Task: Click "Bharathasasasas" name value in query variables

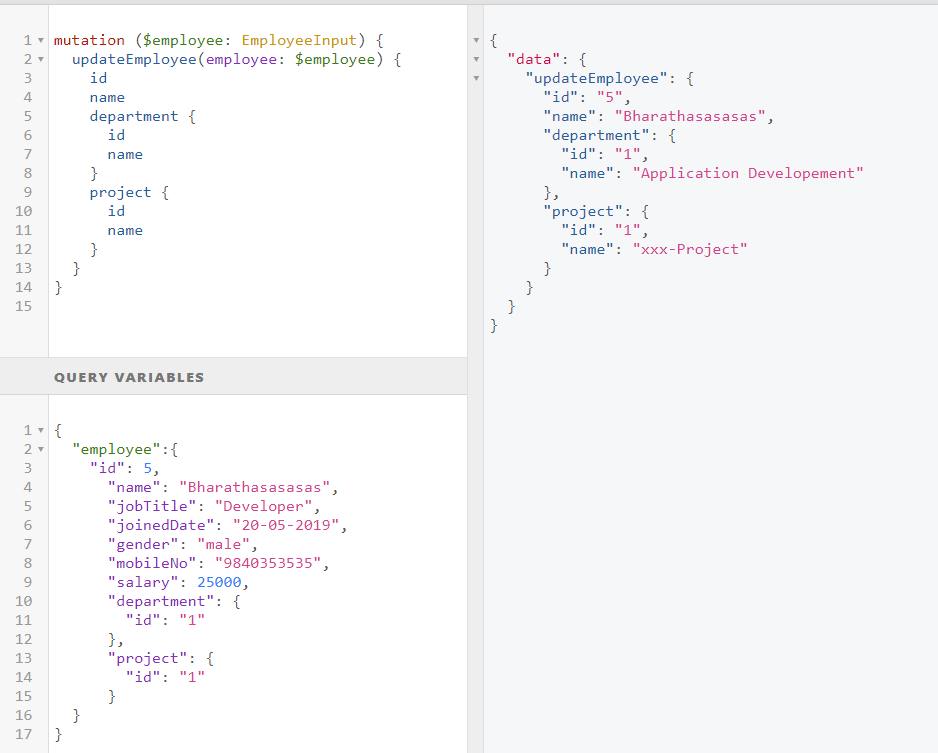Action: (255, 487)
